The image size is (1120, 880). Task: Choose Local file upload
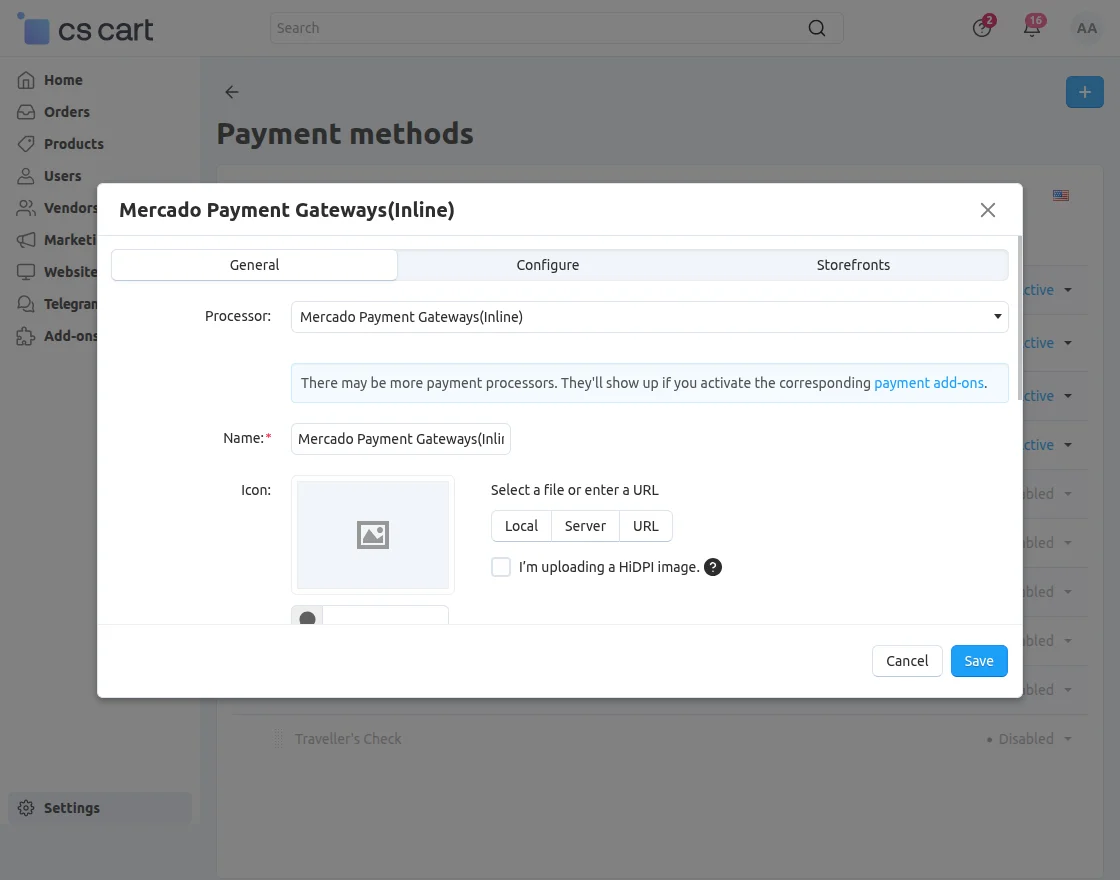[521, 526]
